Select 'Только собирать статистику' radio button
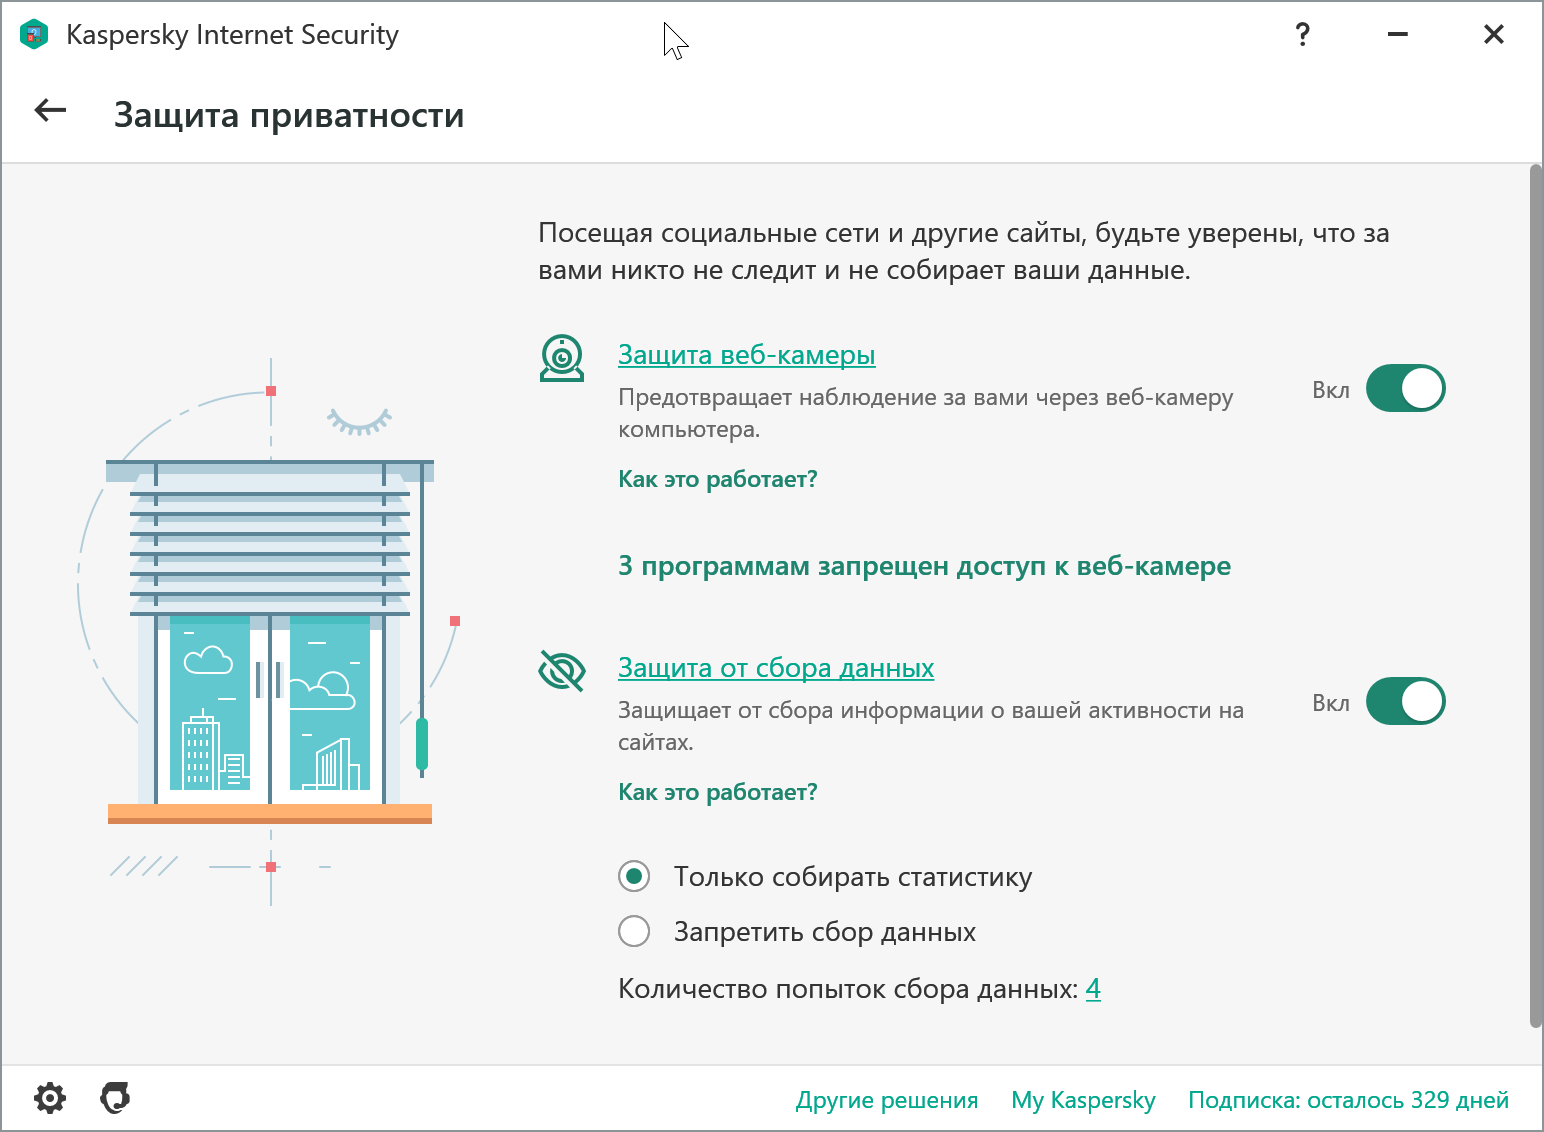Screen dimensions: 1544x1132 634,877
